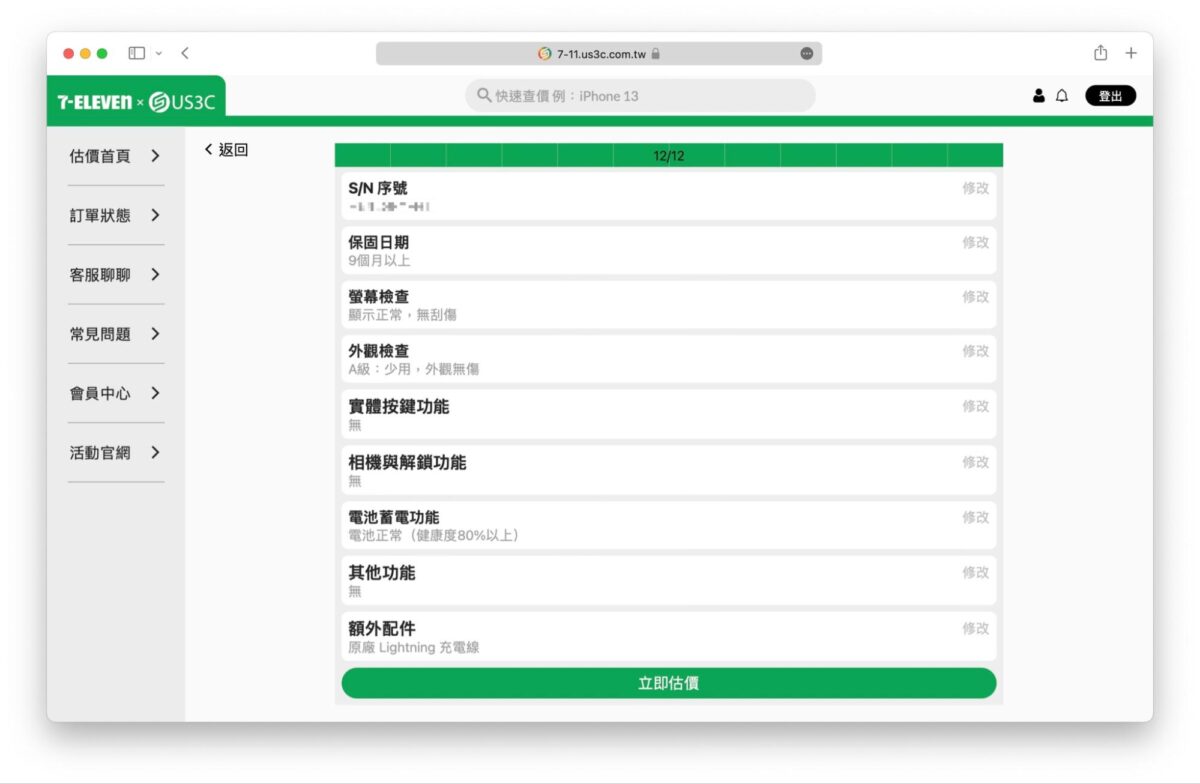The image size is (1200, 784).
Task: Click the text 9個月以上
Action: tap(379, 260)
